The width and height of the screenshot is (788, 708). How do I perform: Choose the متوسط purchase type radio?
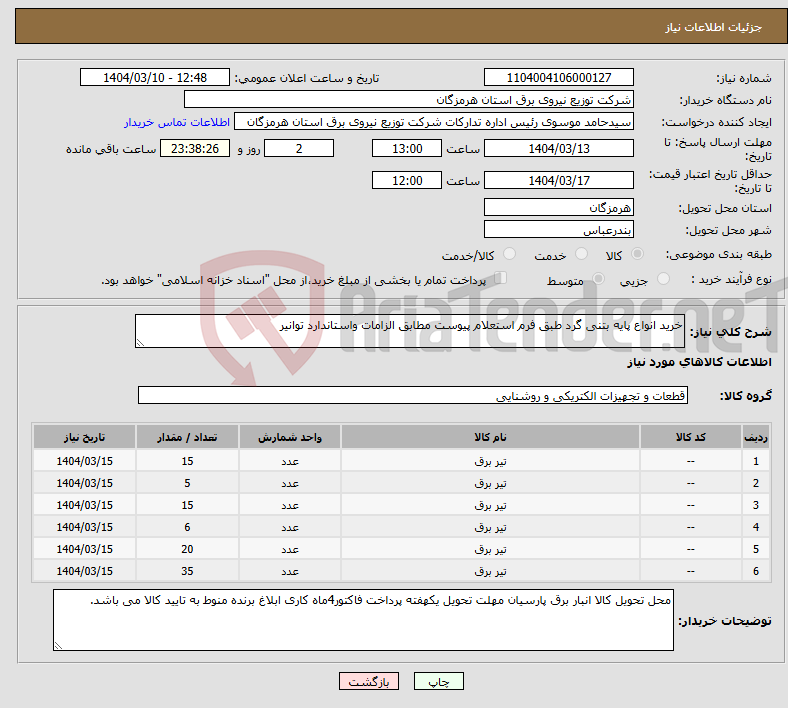(x=598, y=278)
